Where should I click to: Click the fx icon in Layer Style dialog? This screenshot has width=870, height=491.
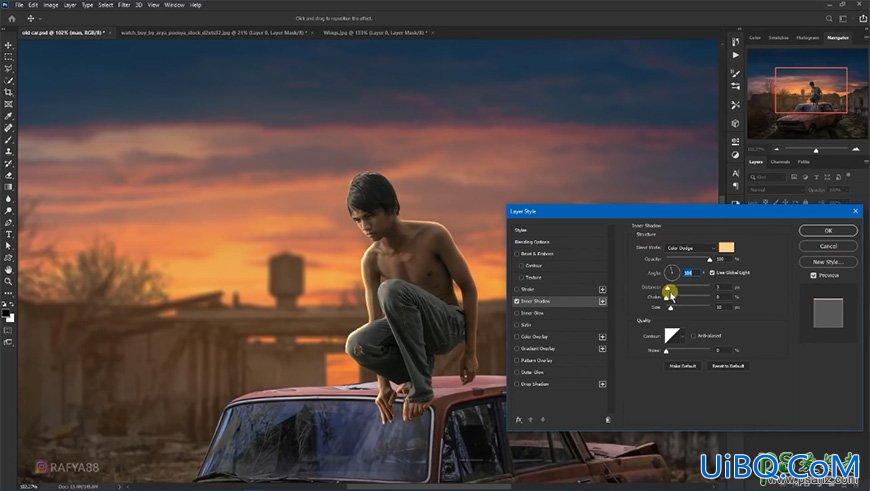point(519,420)
